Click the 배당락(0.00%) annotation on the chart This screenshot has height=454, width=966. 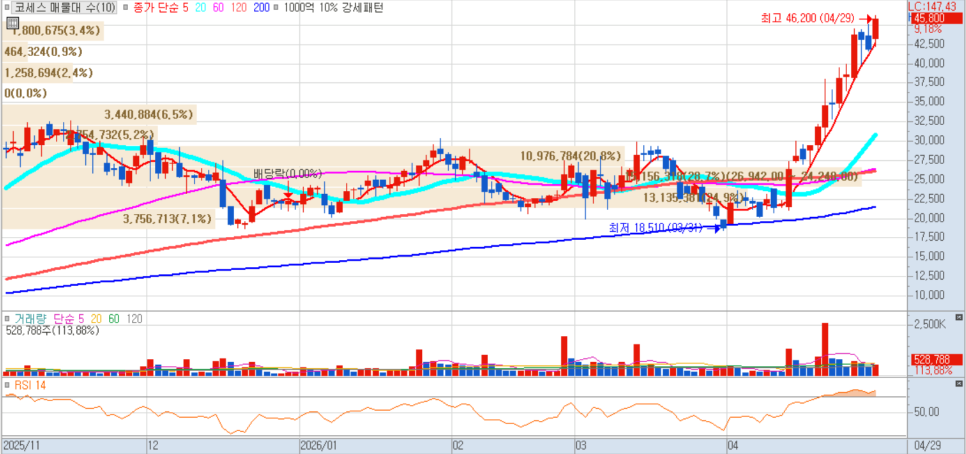click(288, 174)
